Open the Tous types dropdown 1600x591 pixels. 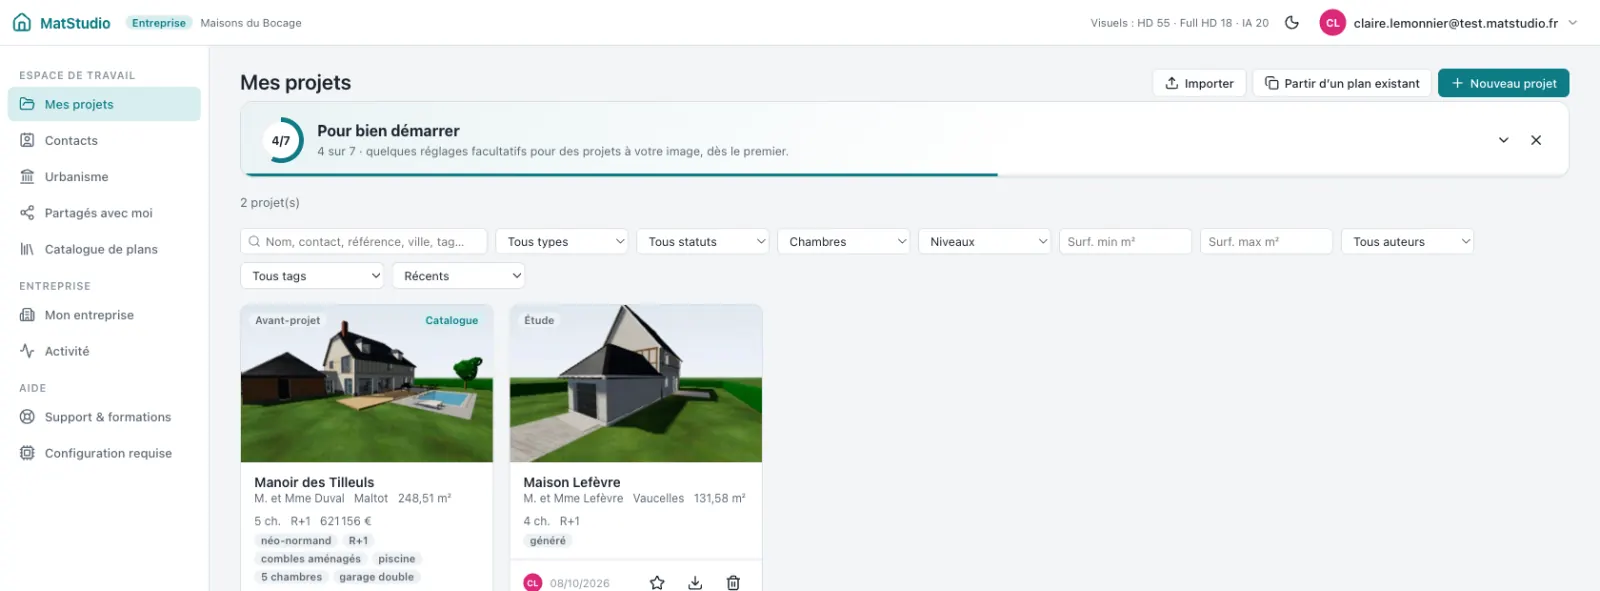pyautogui.click(x=562, y=242)
